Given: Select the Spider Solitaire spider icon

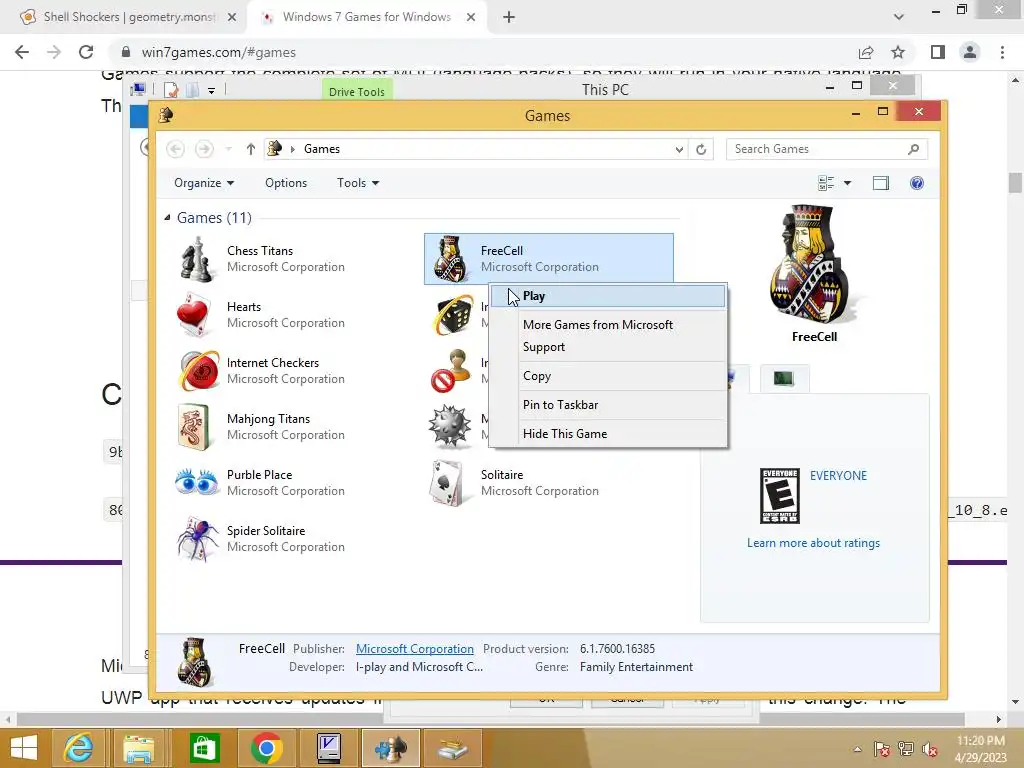Looking at the screenshot, I should point(197,539).
